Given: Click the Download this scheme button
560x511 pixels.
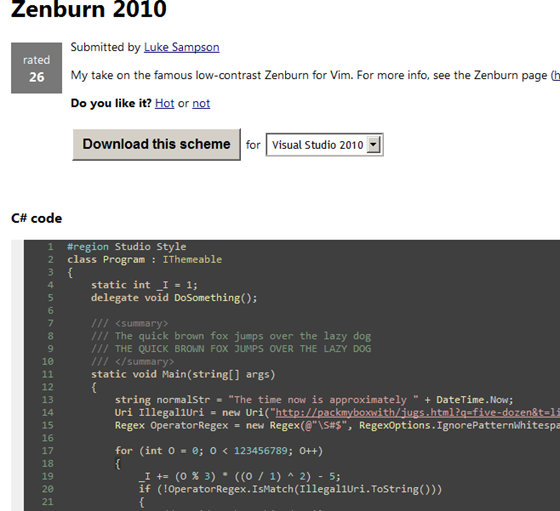Looking at the screenshot, I should click(x=156, y=144).
